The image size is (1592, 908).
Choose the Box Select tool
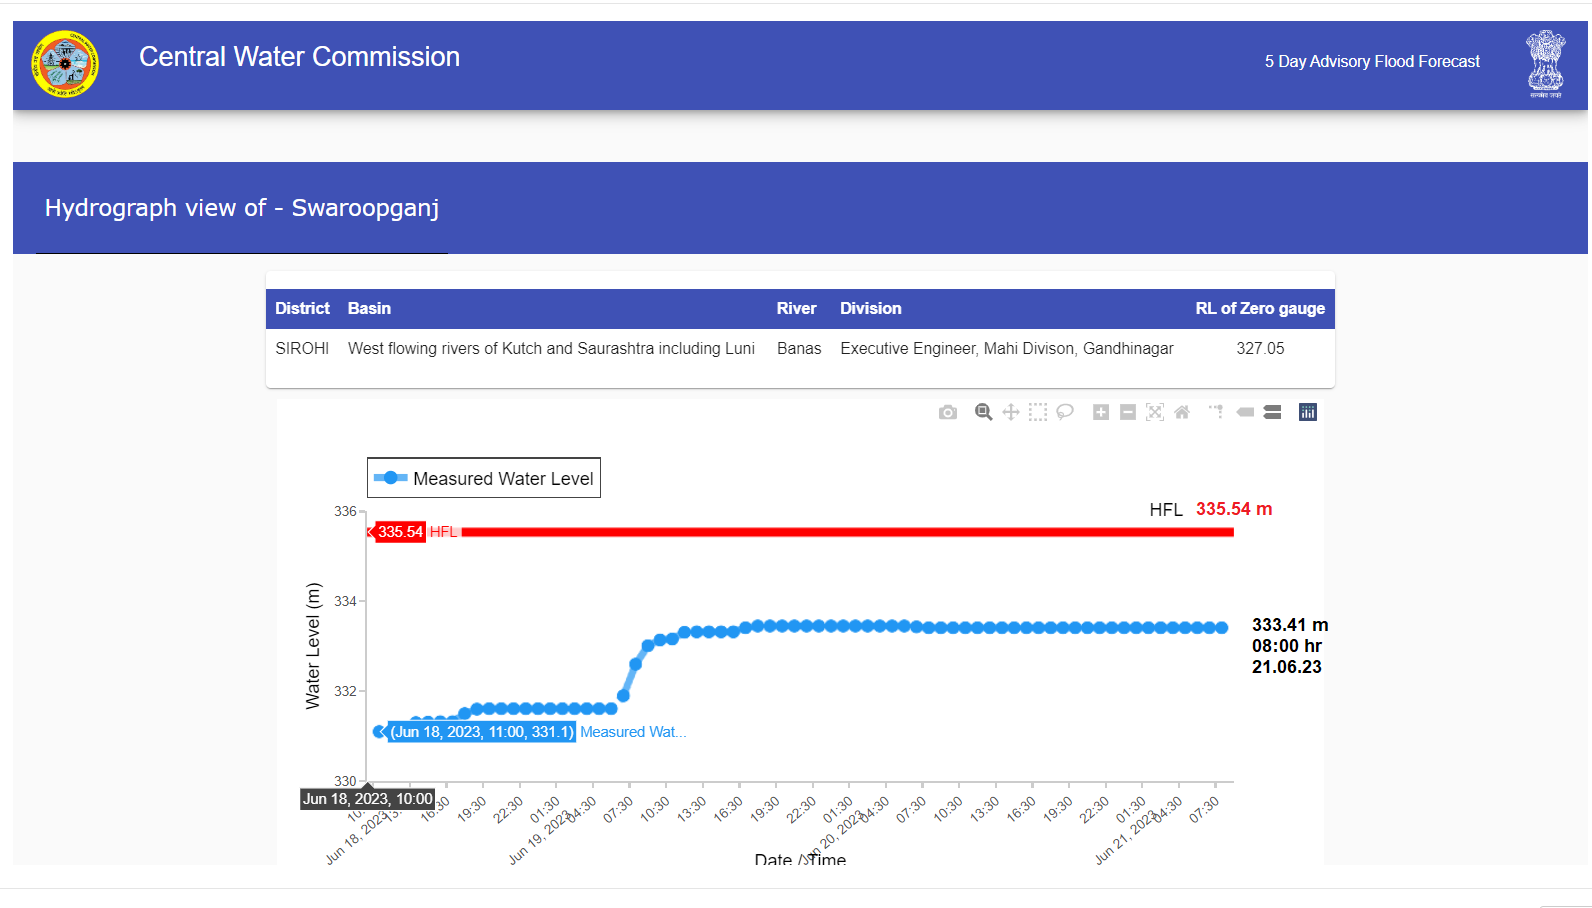[1038, 412]
